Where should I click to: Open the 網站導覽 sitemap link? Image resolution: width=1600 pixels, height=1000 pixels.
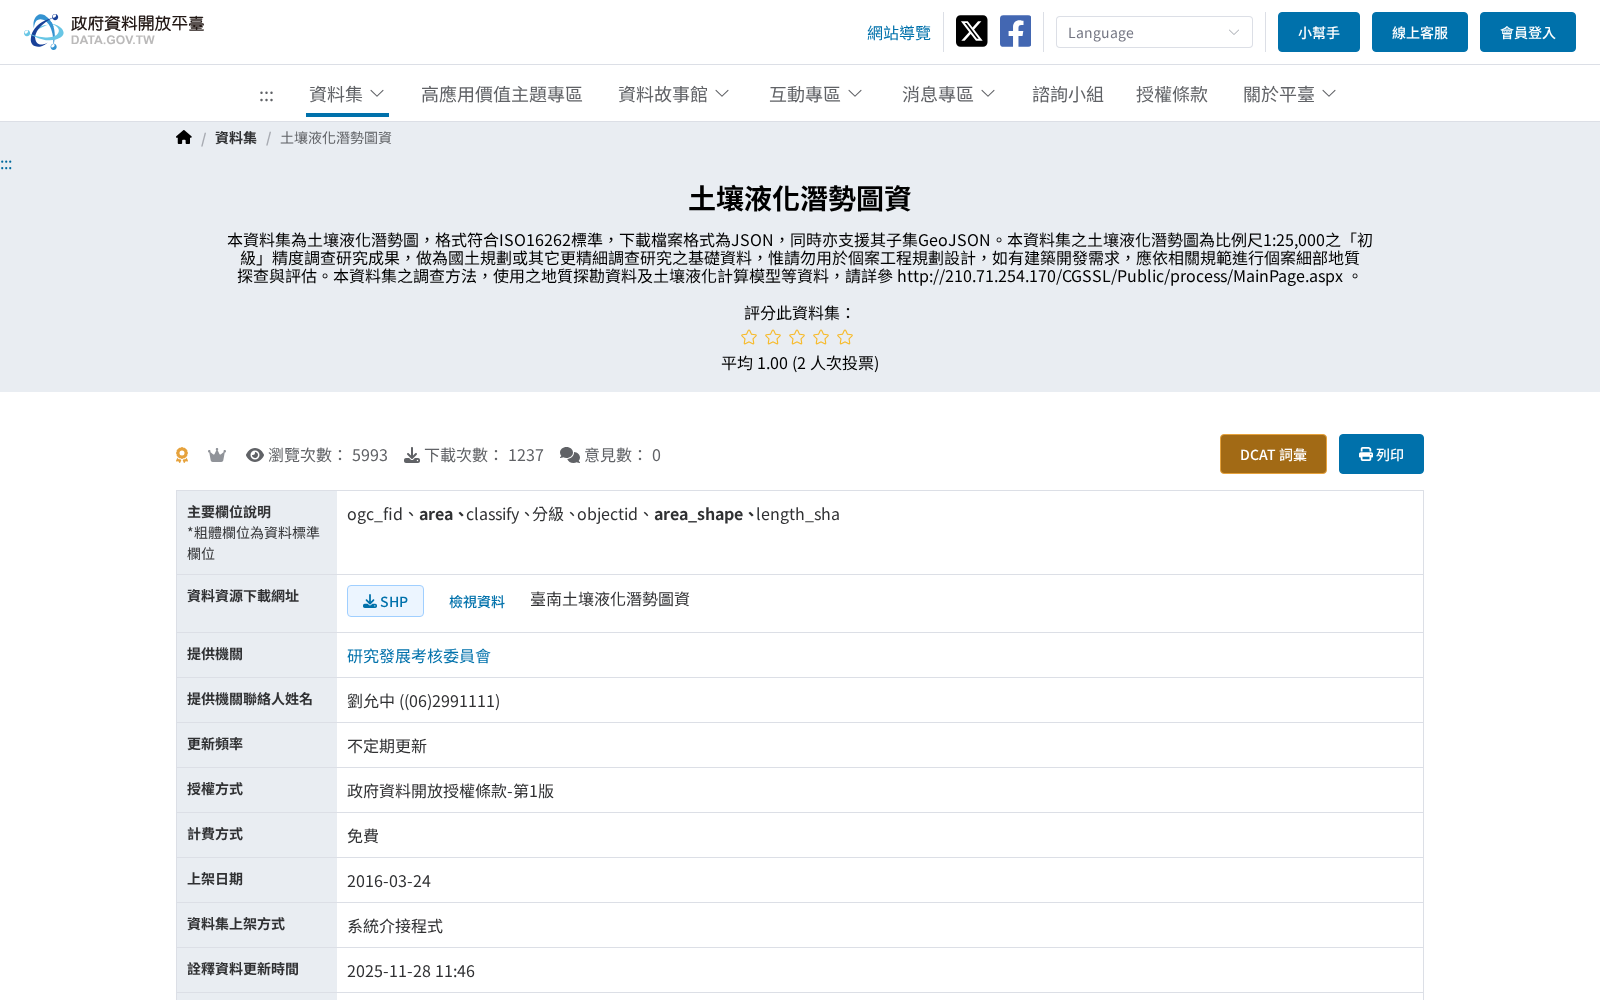(x=899, y=33)
